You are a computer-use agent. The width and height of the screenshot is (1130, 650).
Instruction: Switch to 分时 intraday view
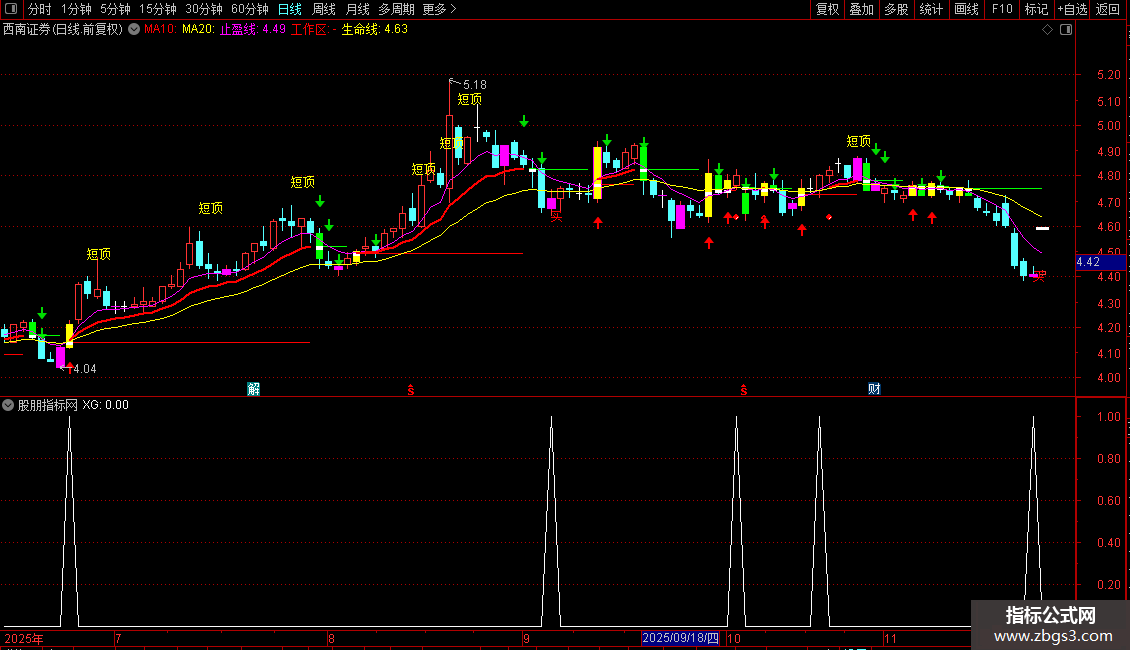point(40,9)
